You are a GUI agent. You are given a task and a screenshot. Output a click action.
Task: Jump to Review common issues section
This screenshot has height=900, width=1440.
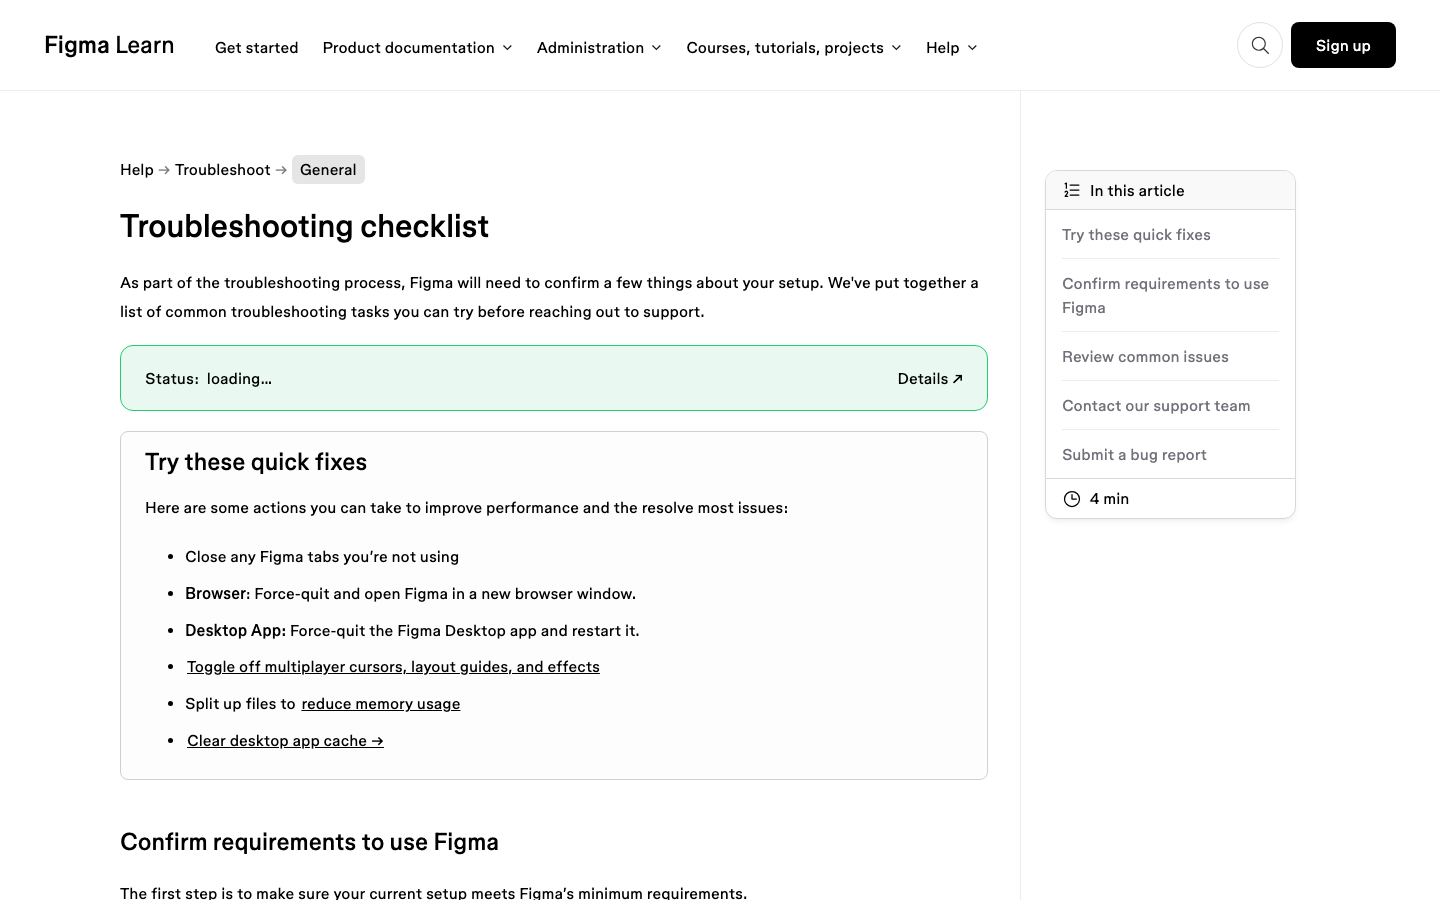(1145, 357)
